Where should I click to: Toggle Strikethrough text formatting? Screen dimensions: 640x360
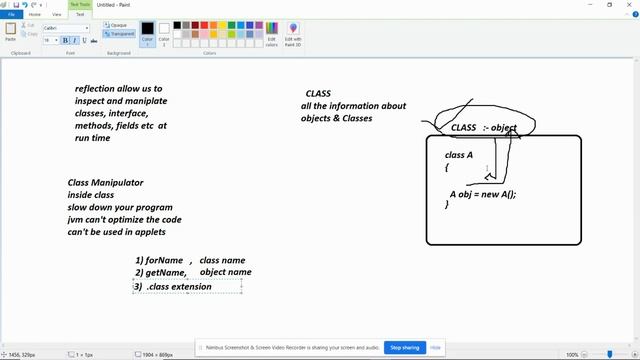(x=94, y=40)
